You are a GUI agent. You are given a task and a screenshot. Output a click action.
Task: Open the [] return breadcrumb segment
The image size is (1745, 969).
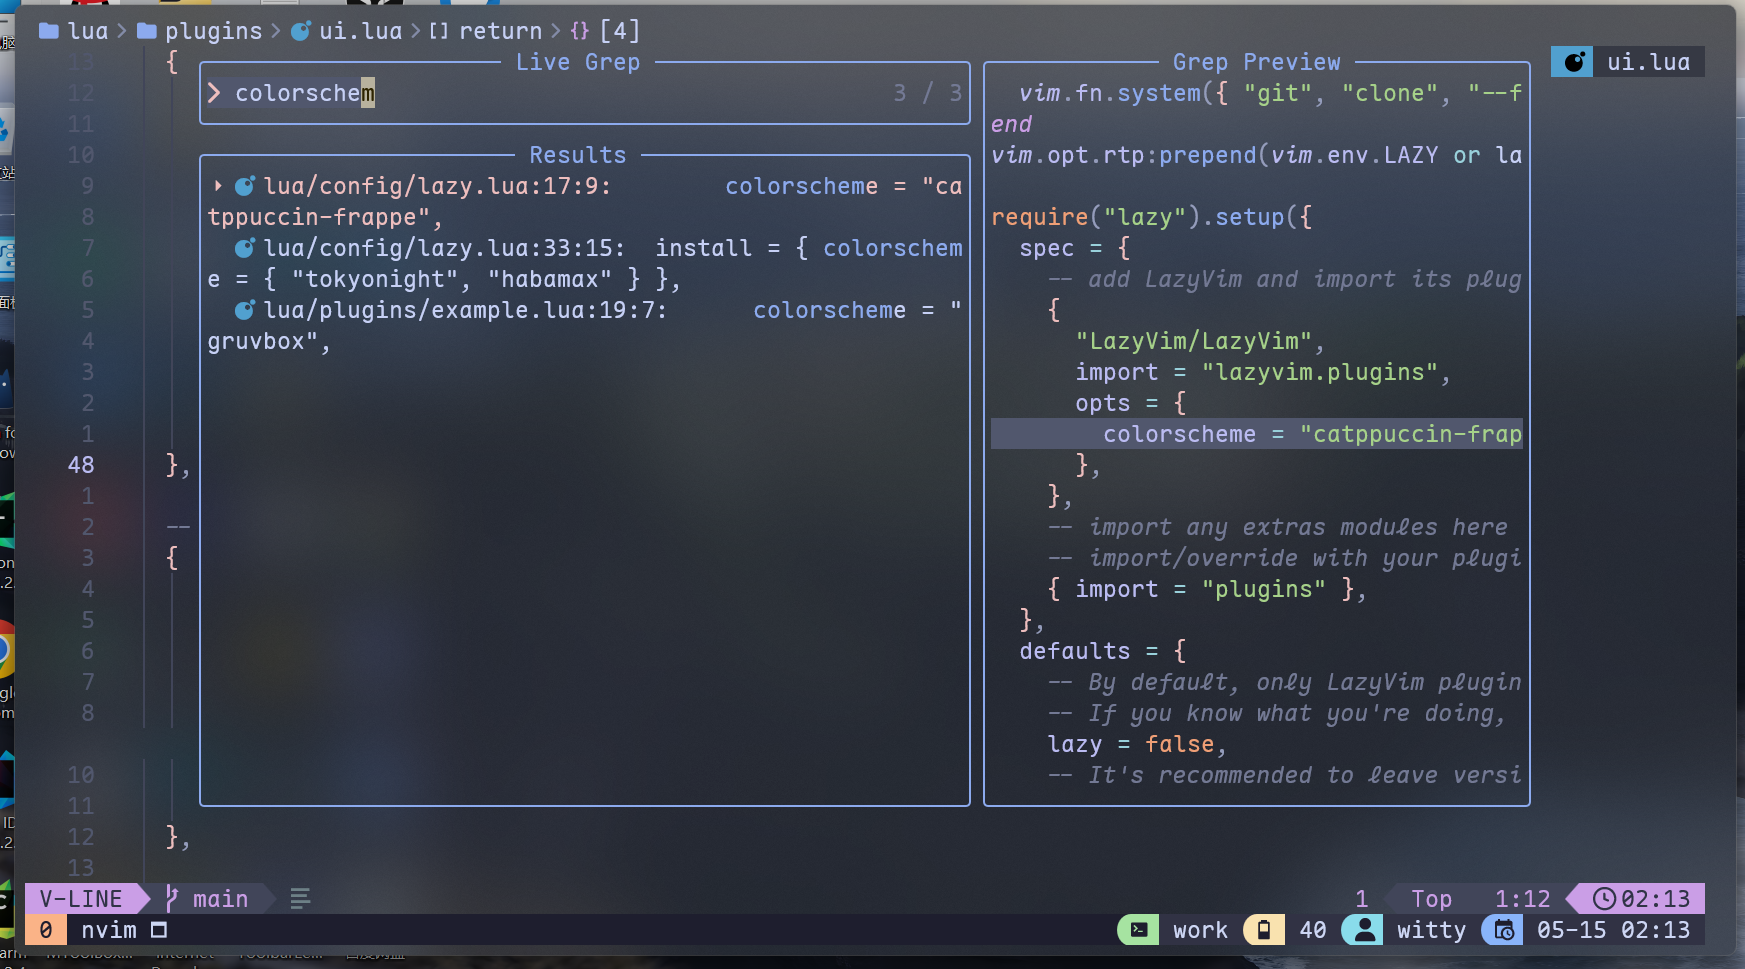485,30
